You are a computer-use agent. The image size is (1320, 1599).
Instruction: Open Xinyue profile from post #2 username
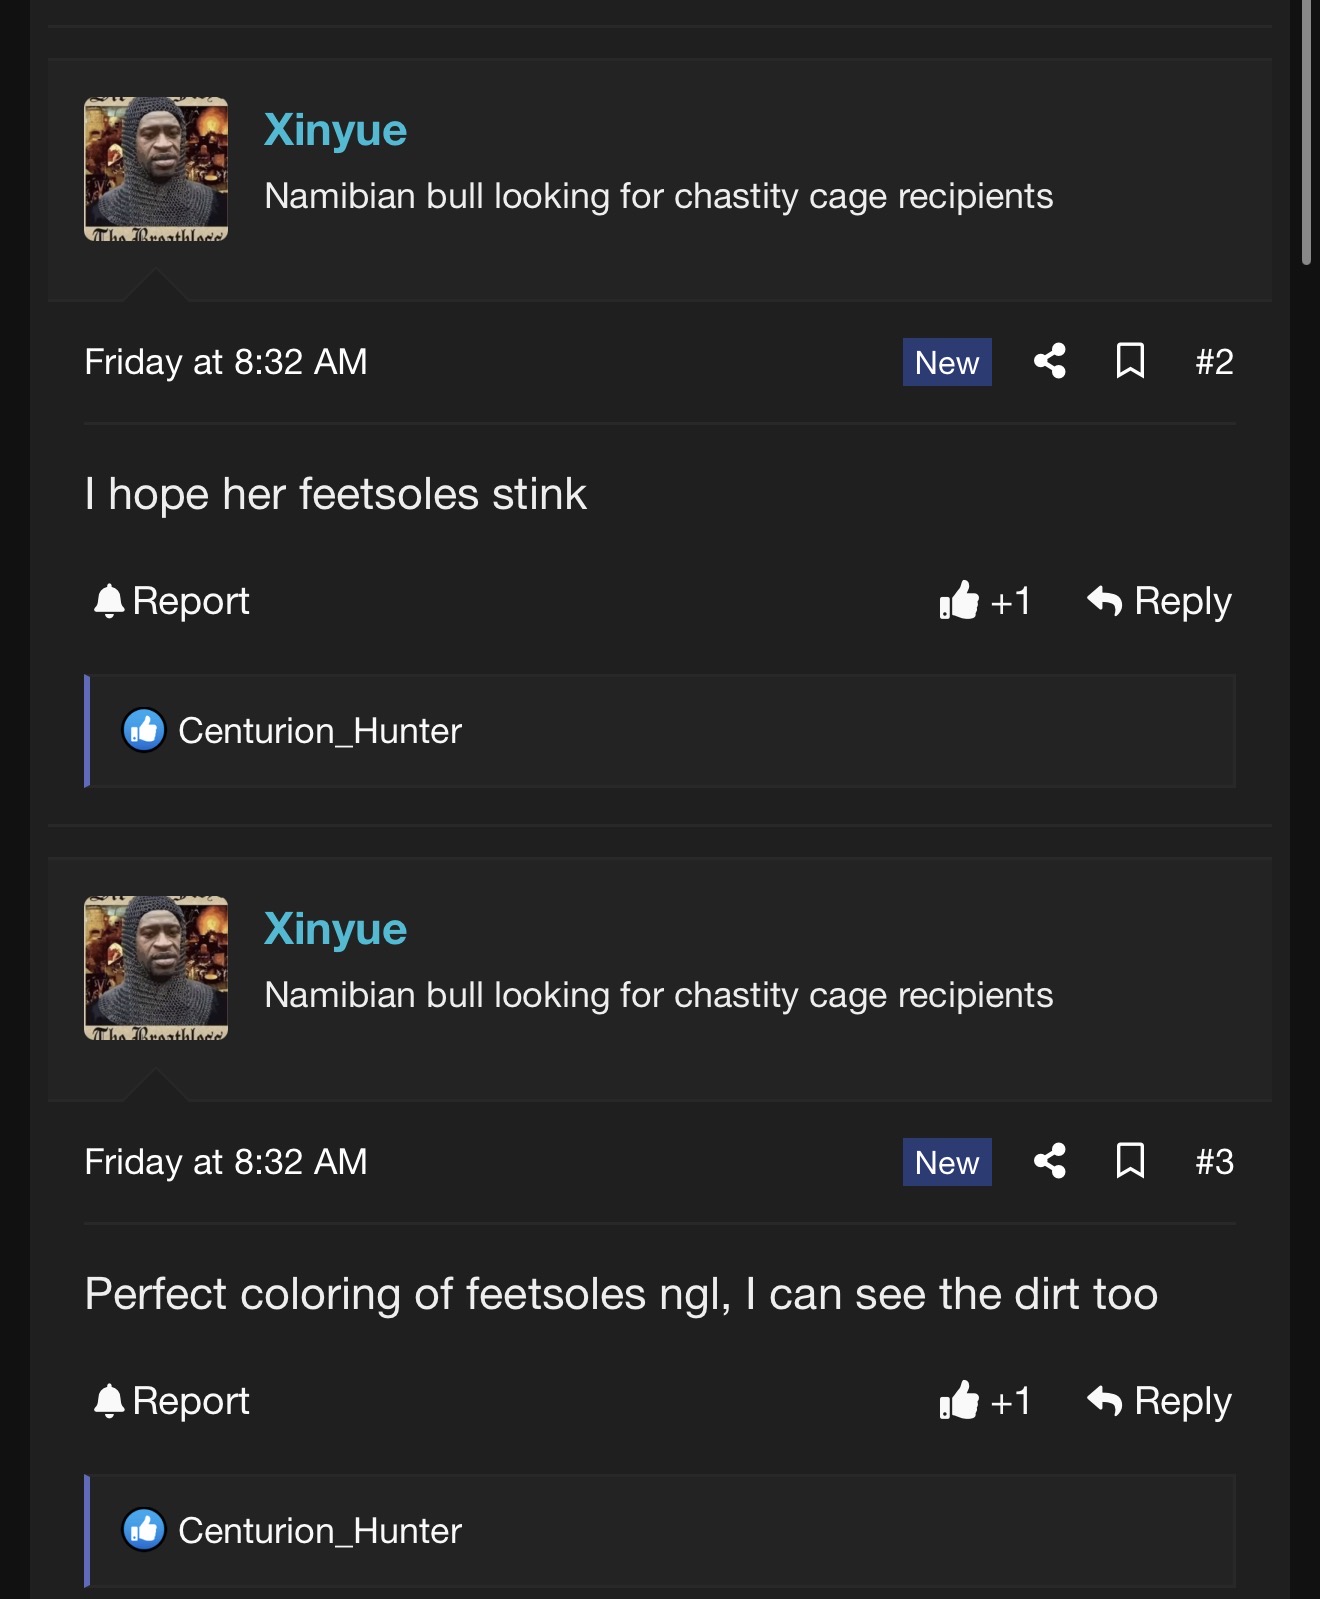point(335,130)
